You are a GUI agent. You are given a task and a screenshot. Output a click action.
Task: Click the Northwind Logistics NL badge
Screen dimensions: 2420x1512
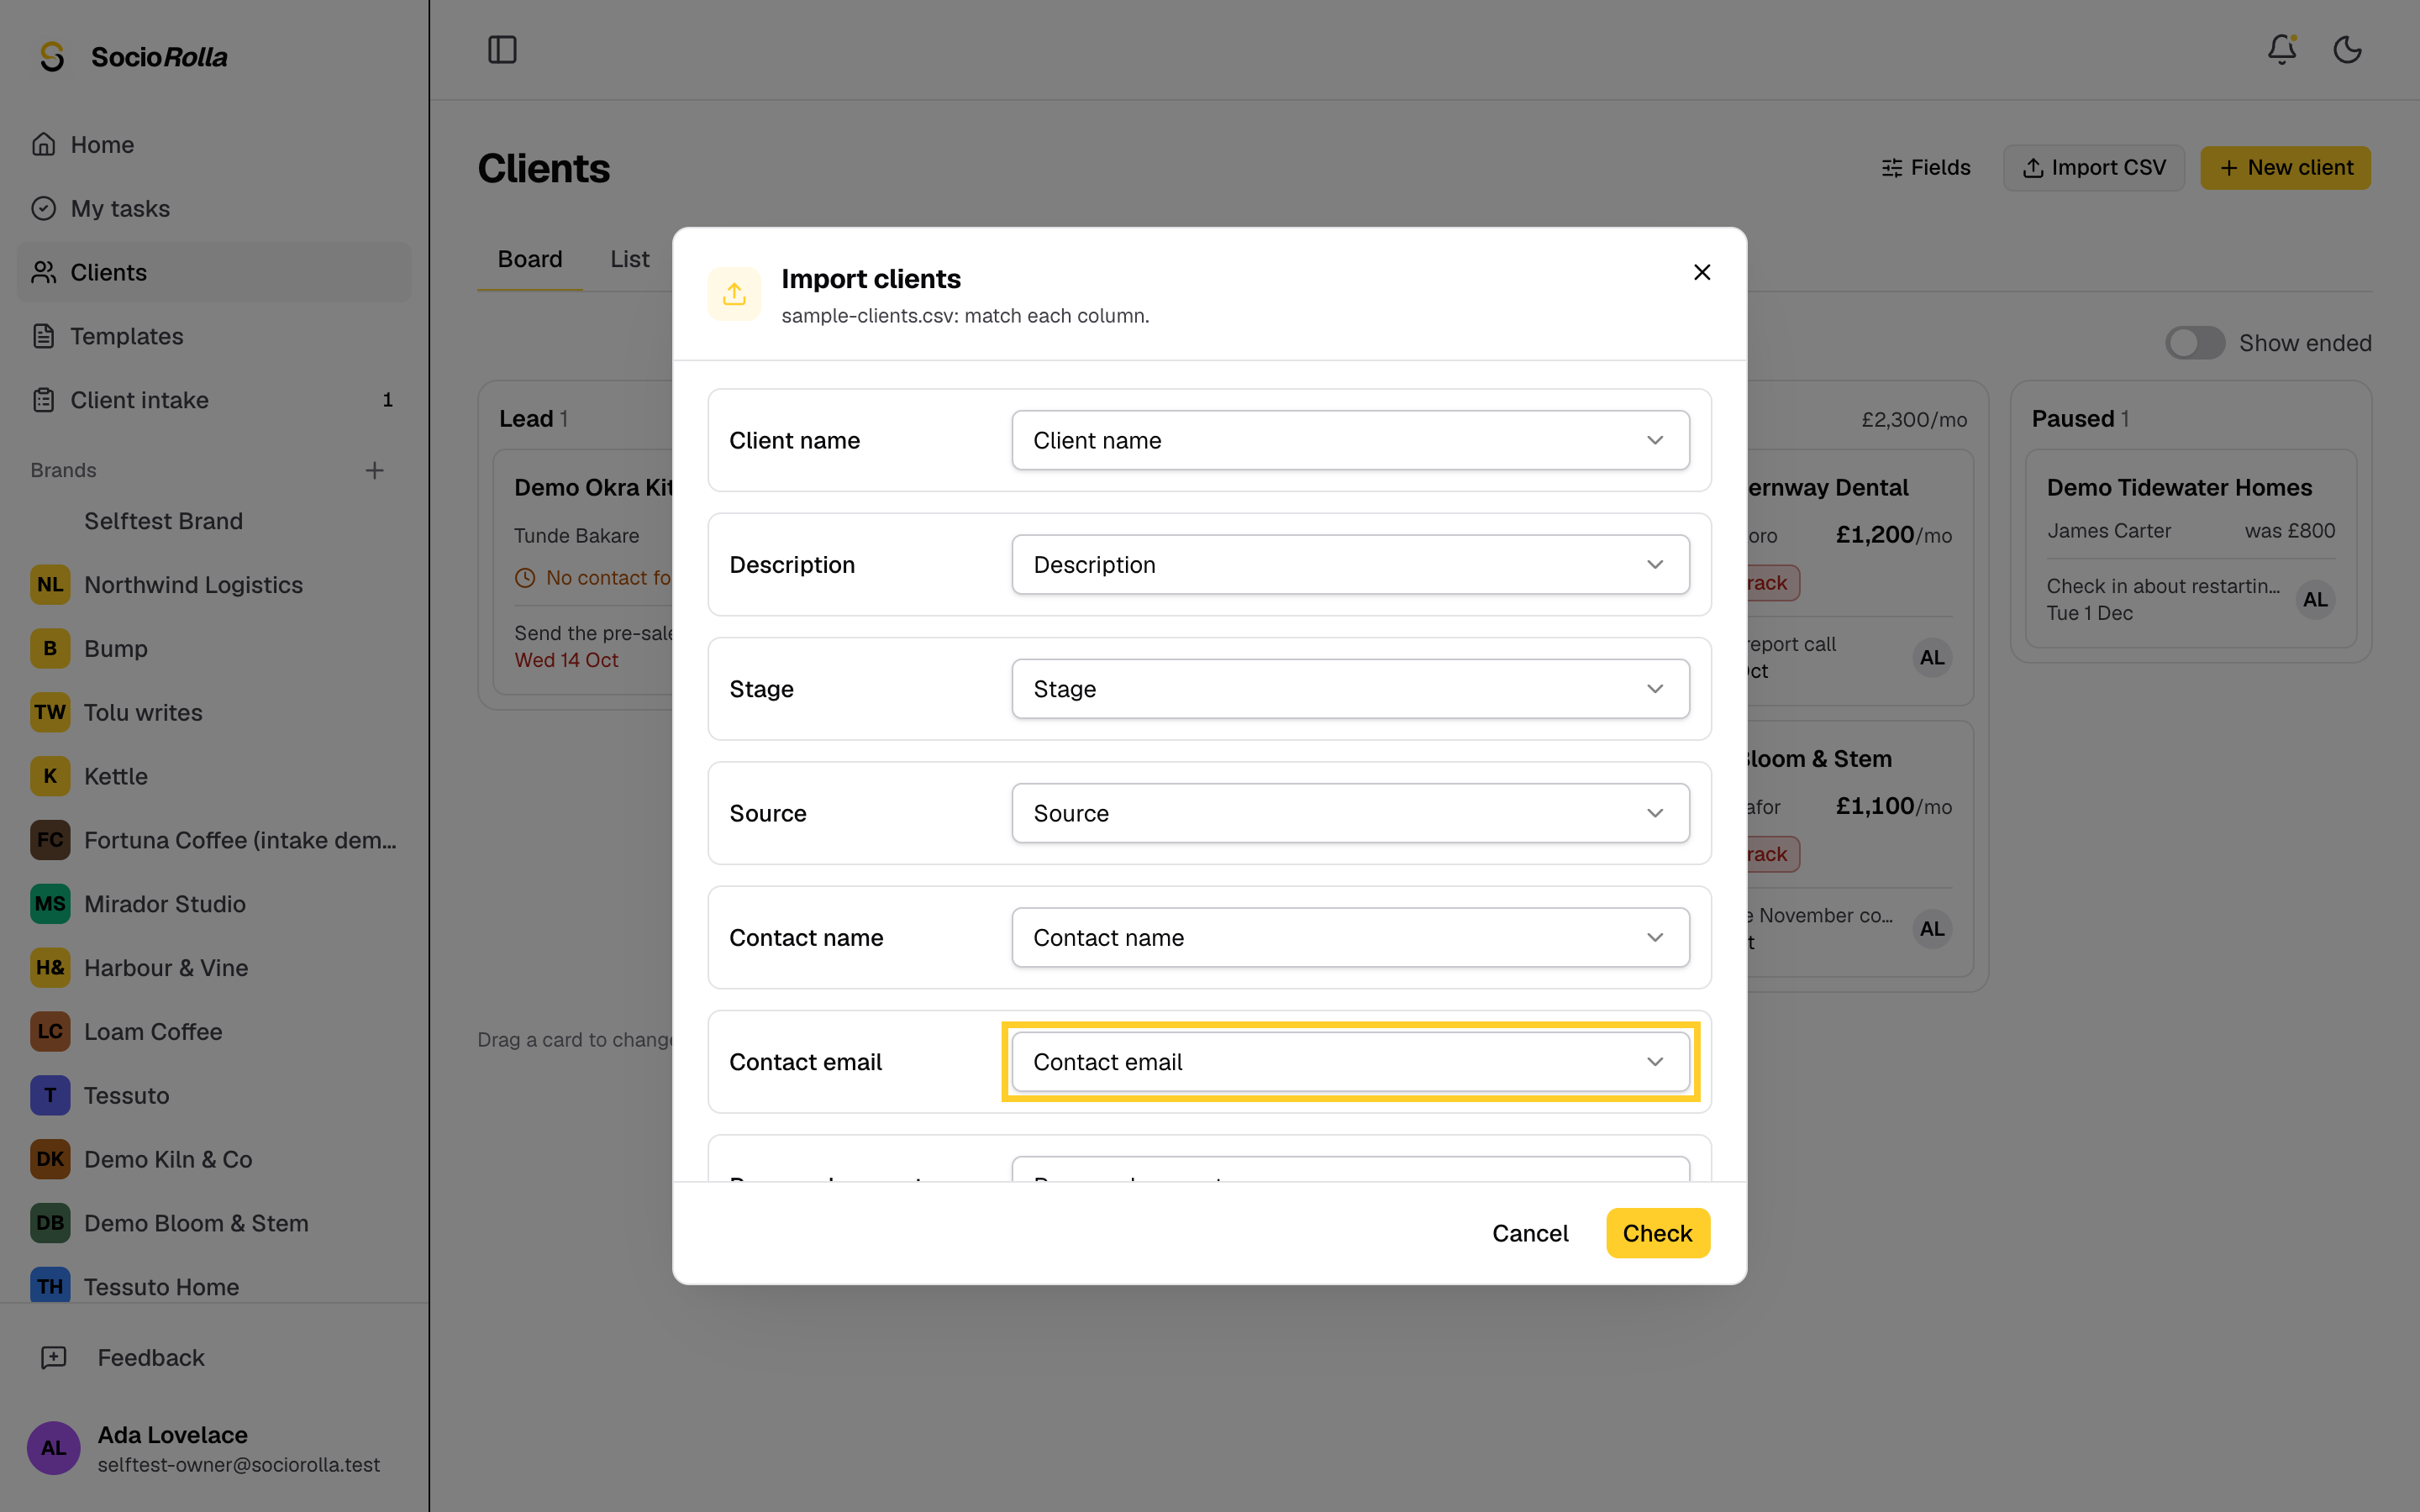coord(50,585)
